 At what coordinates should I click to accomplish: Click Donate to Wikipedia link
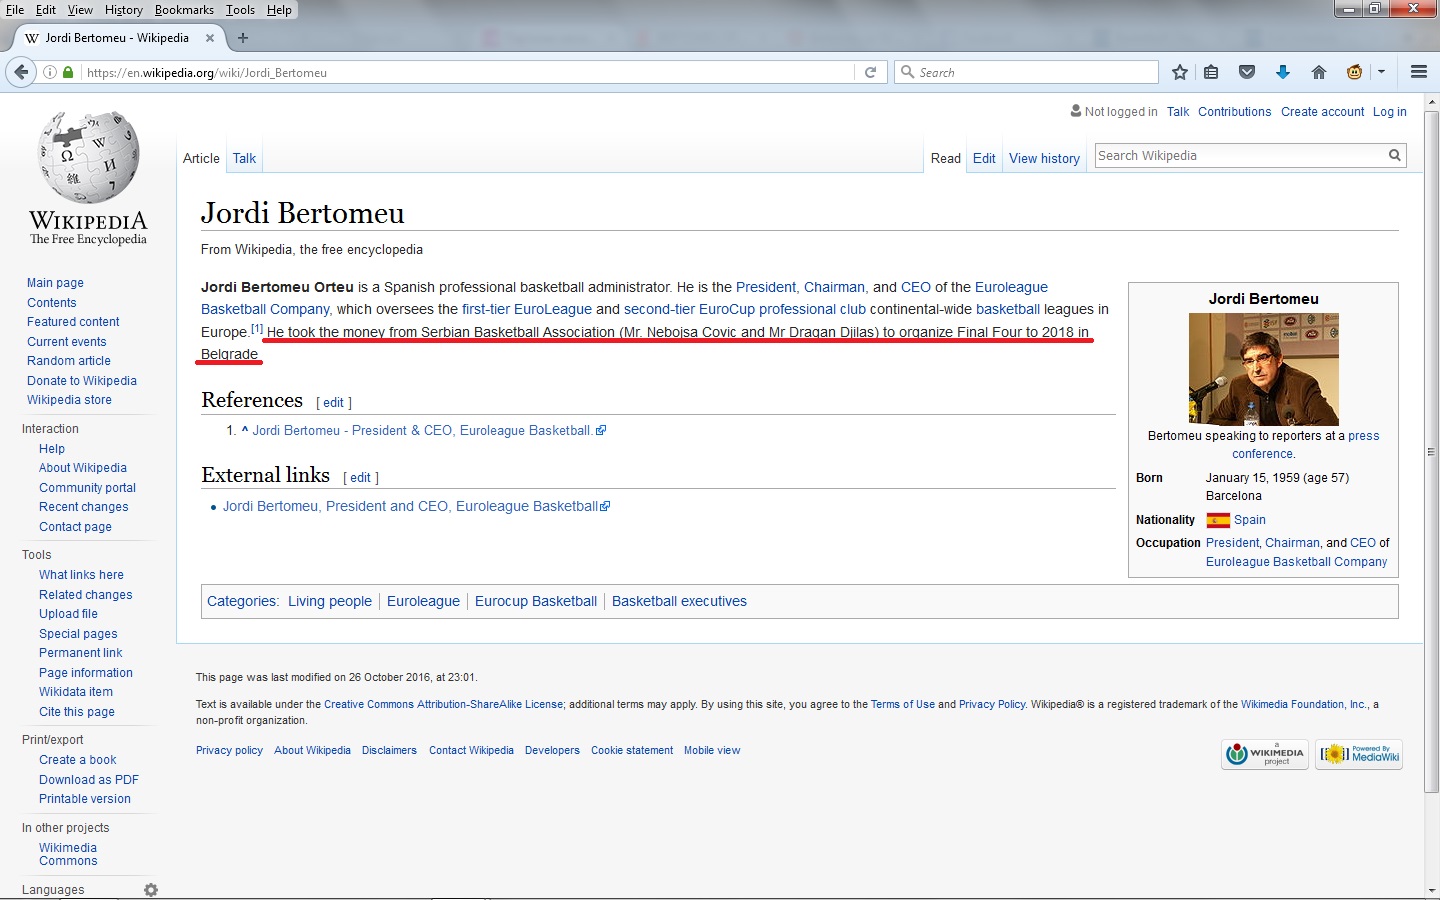click(x=82, y=381)
